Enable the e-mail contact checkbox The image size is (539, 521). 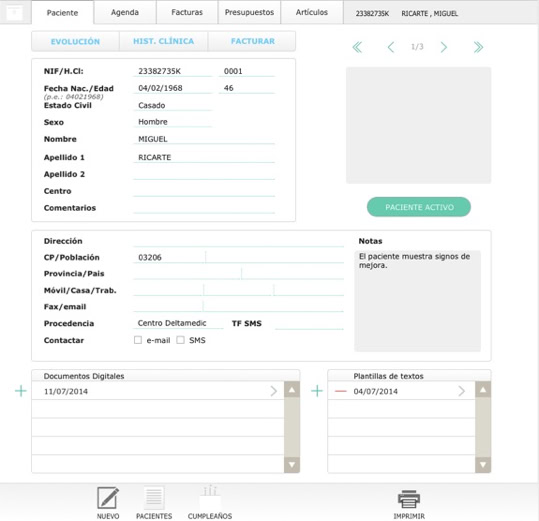coord(138,340)
